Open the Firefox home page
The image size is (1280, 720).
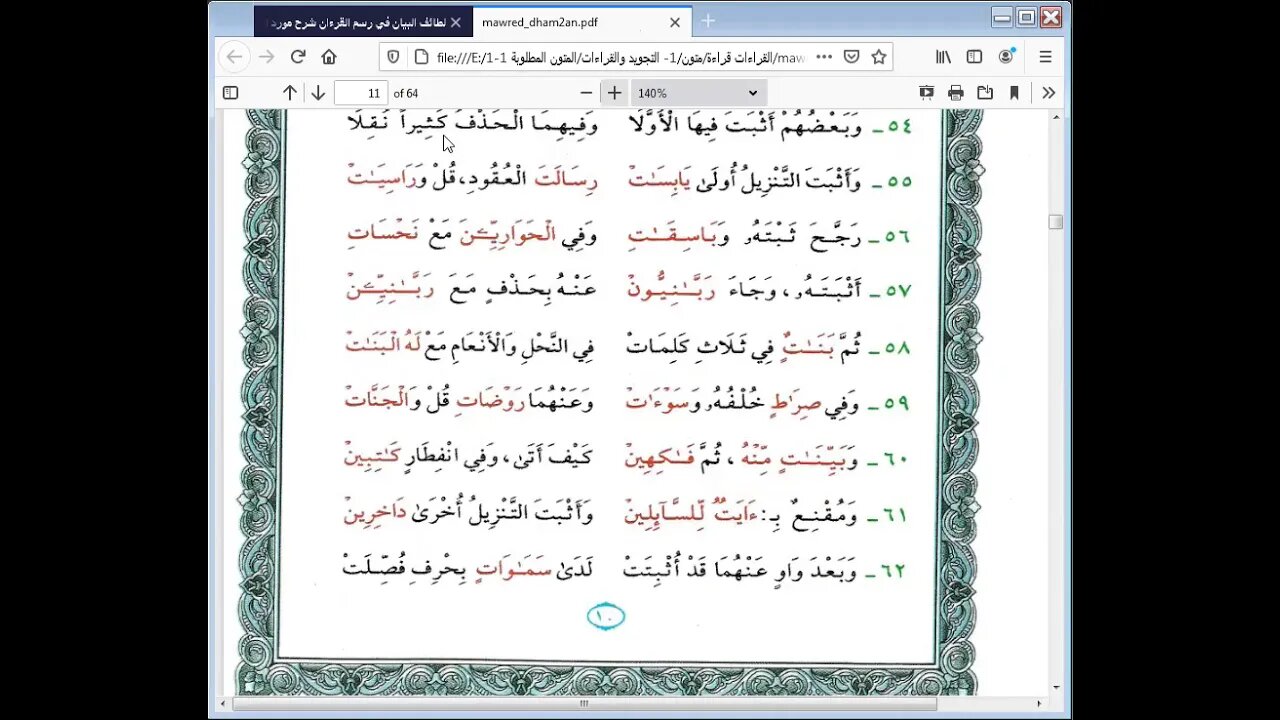click(329, 57)
